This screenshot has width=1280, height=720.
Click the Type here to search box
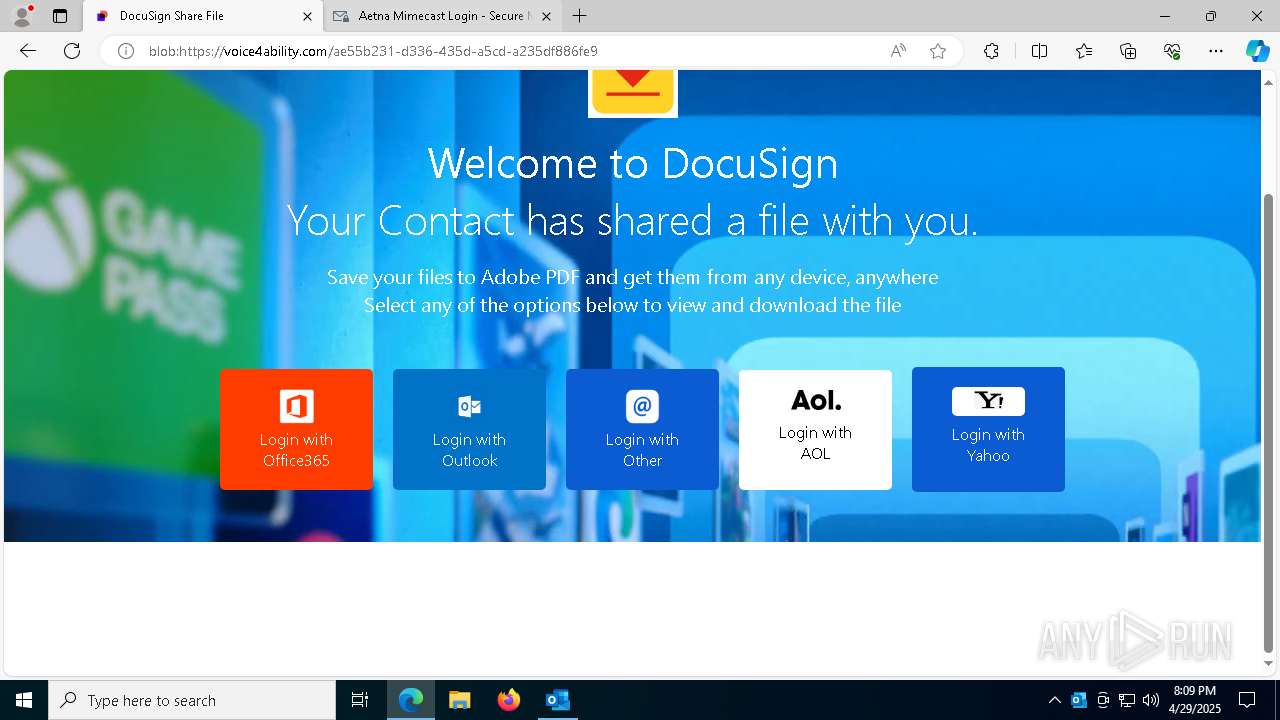click(x=192, y=700)
